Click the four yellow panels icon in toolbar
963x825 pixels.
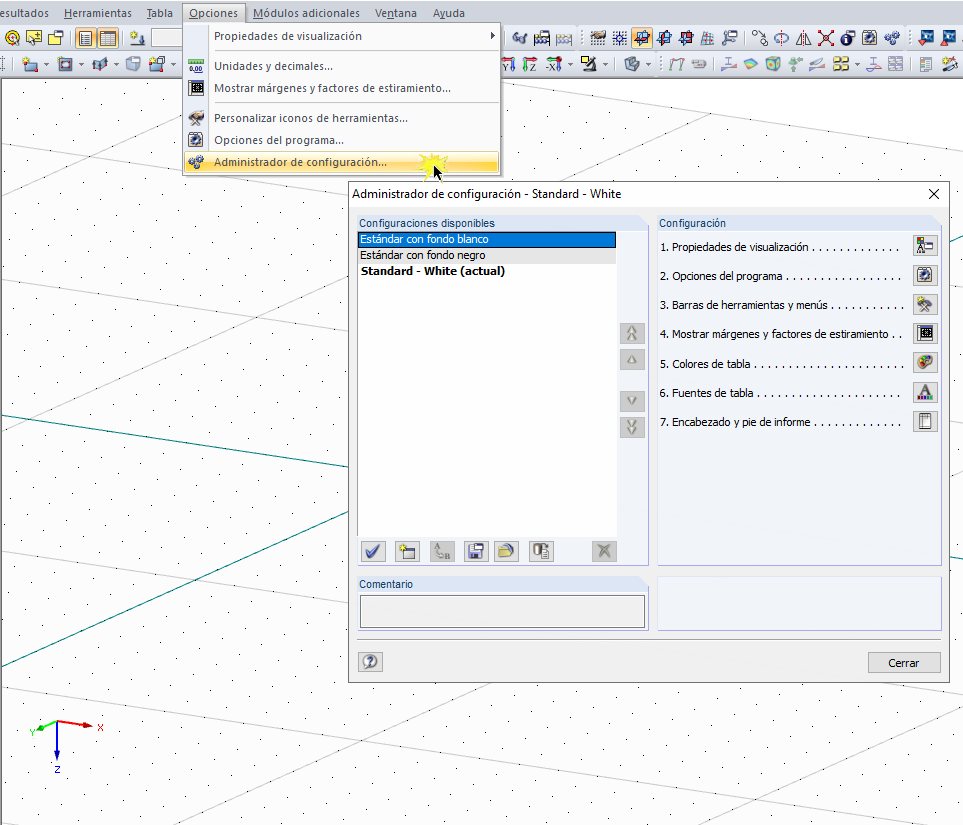coord(841,63)
